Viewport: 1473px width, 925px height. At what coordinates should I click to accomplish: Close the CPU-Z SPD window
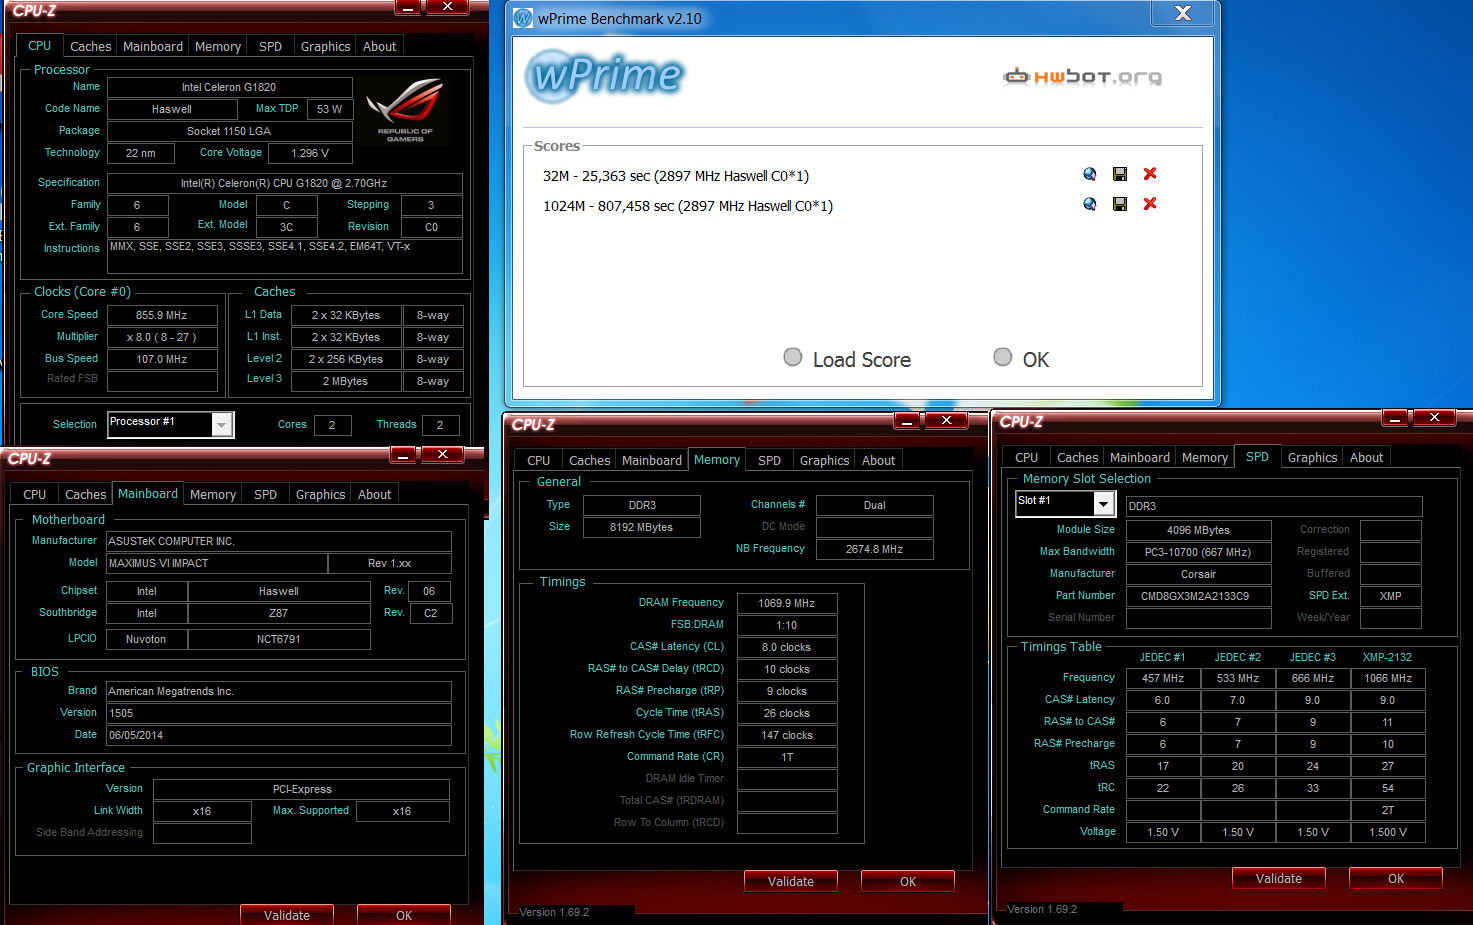coord(1434,418)
